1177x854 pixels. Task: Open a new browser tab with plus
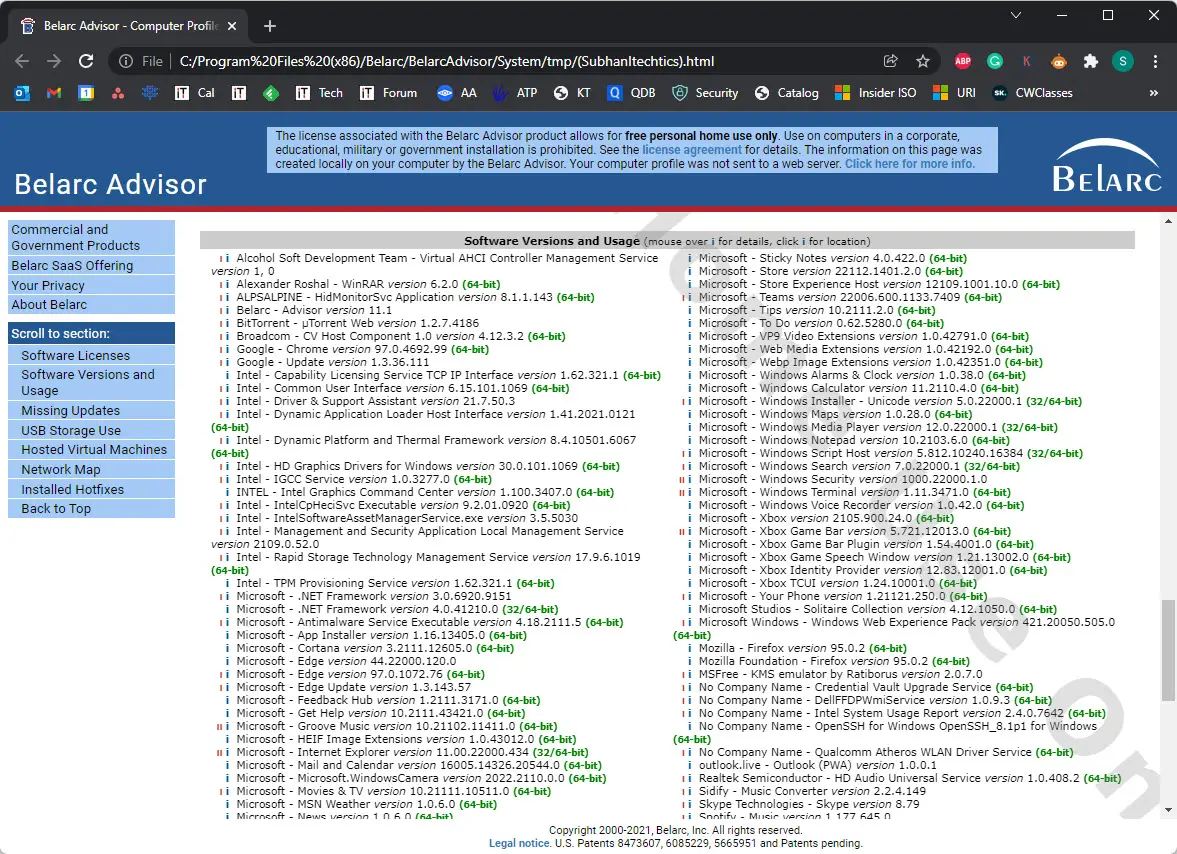[270, 26]
